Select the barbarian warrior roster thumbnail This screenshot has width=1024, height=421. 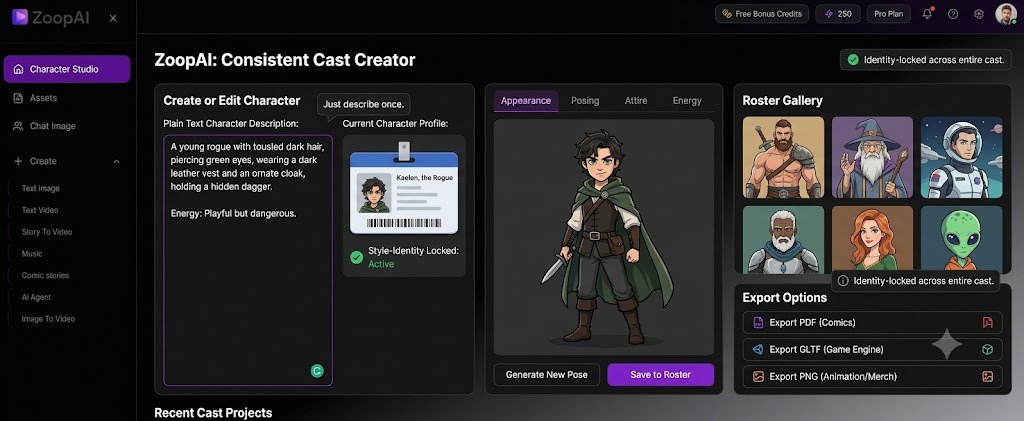click(x=783, y=157)
